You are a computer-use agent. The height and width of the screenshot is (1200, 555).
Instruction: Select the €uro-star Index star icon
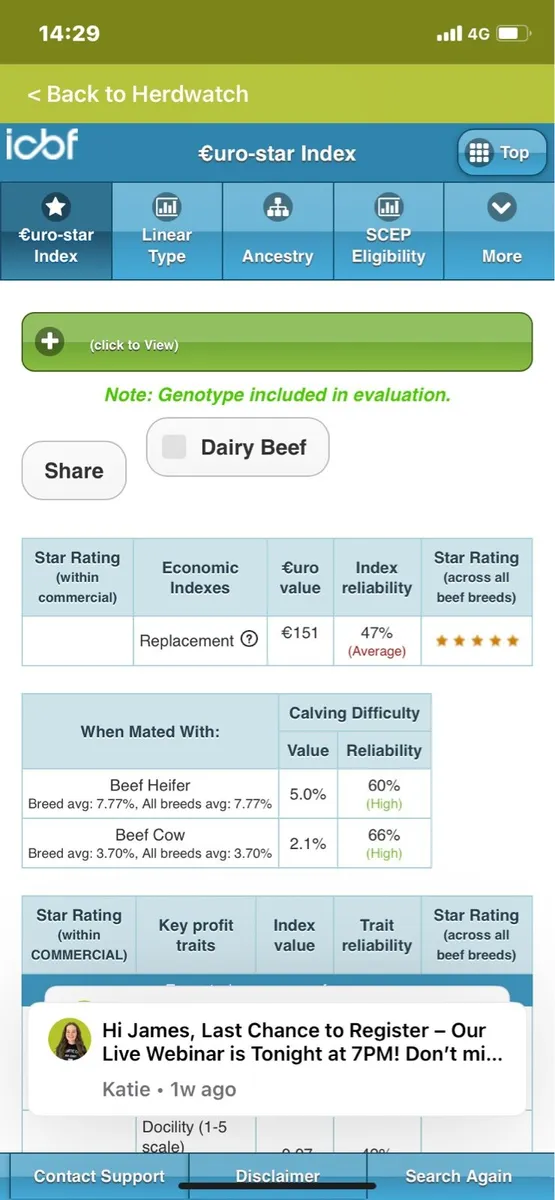coord(56,207)
